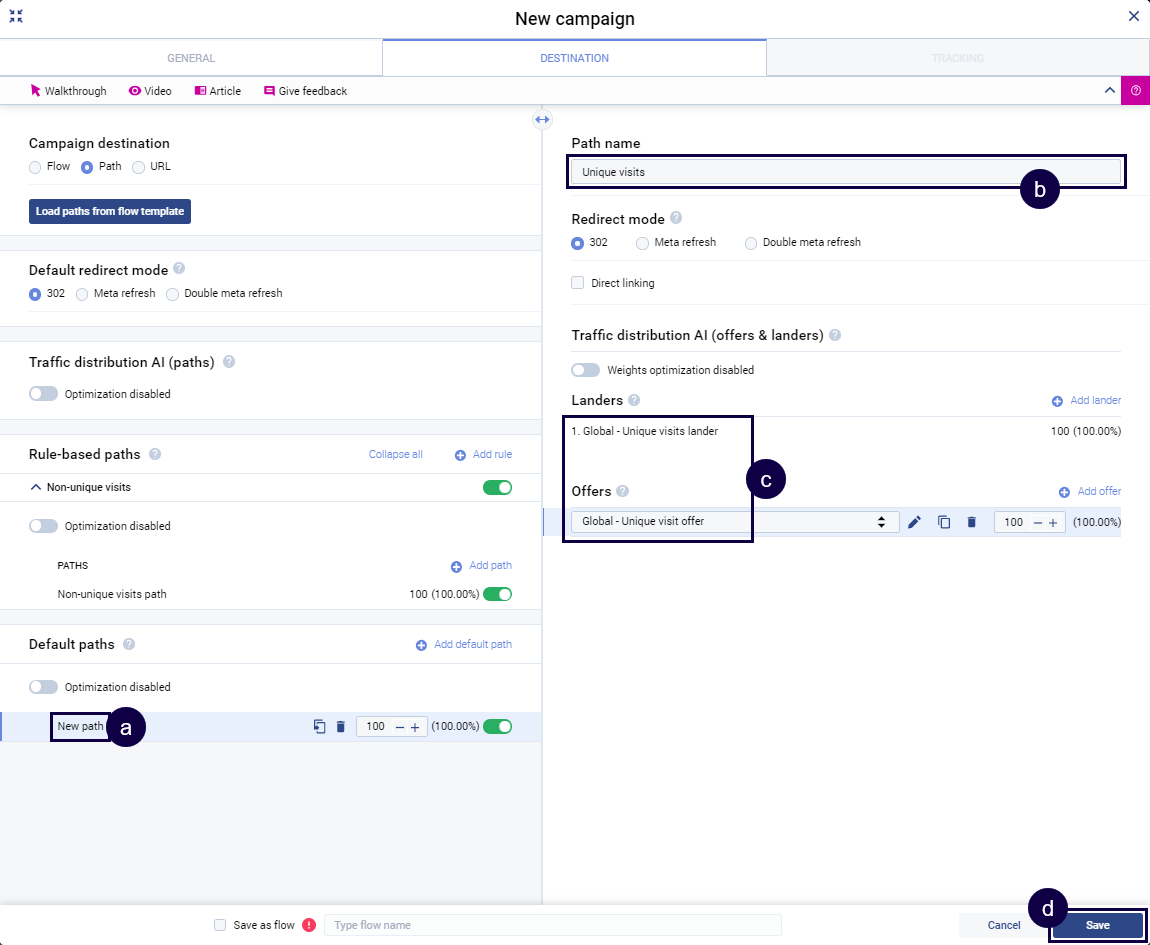Enable Weights optimization toggle
Viewport: 1150px width, 945px height.
pyautogui.click(x=585, y=370)
